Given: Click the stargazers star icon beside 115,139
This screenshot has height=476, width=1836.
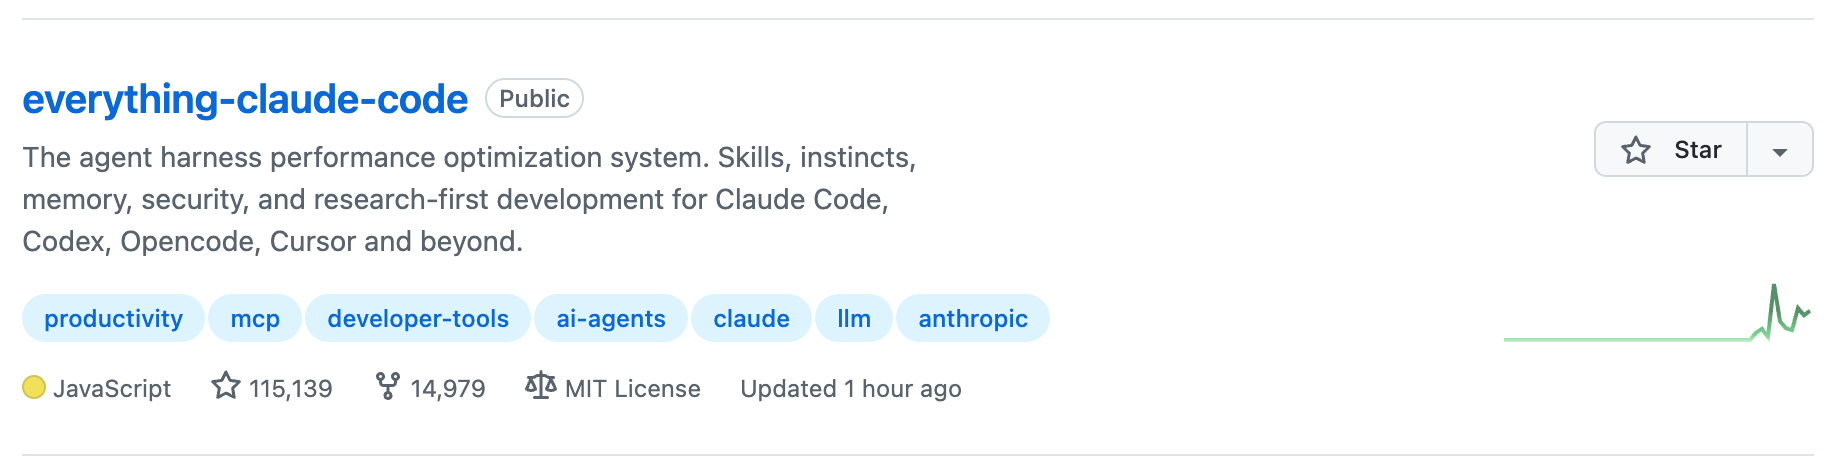Looking at the screenshot, I should click(x=226, y=387).
